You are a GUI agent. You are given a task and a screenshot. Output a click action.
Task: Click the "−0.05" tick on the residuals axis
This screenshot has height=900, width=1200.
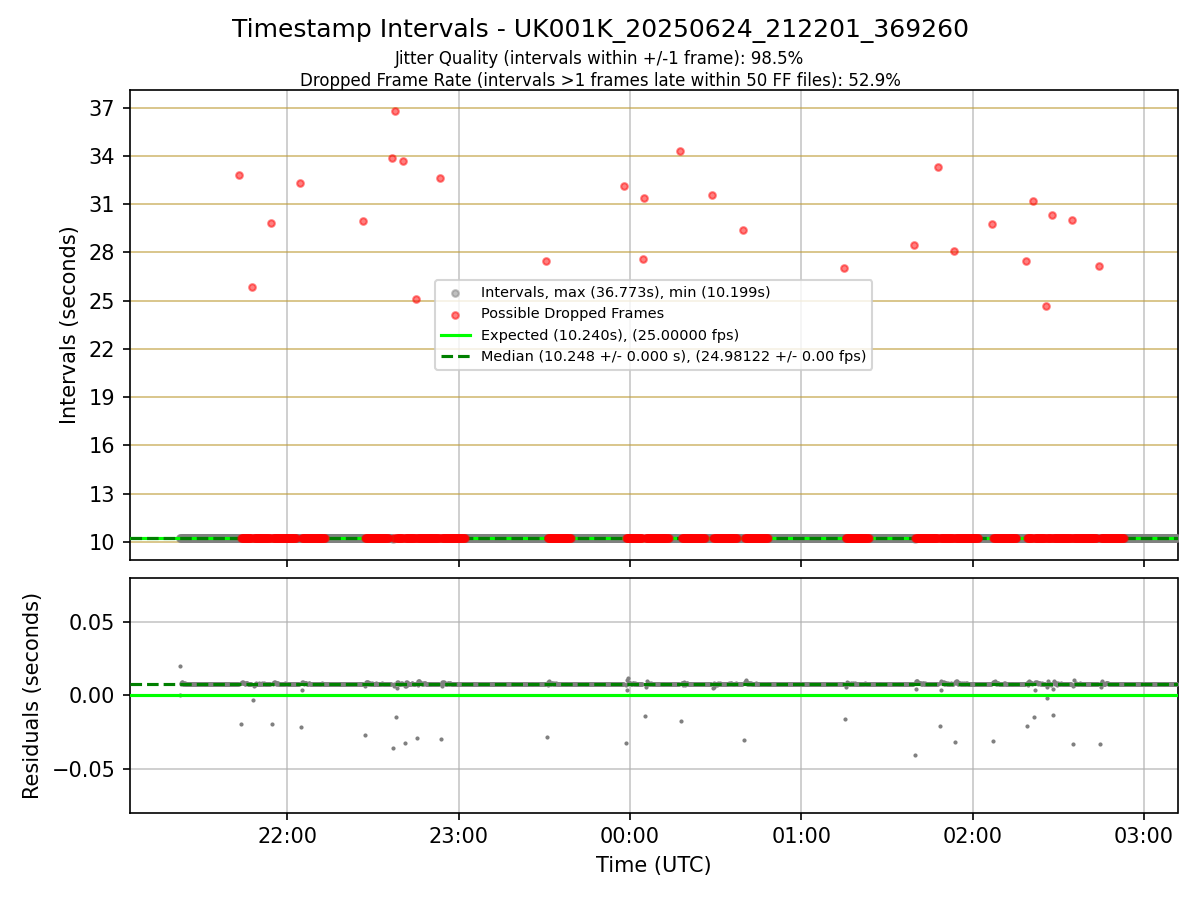tap(85, 769)
